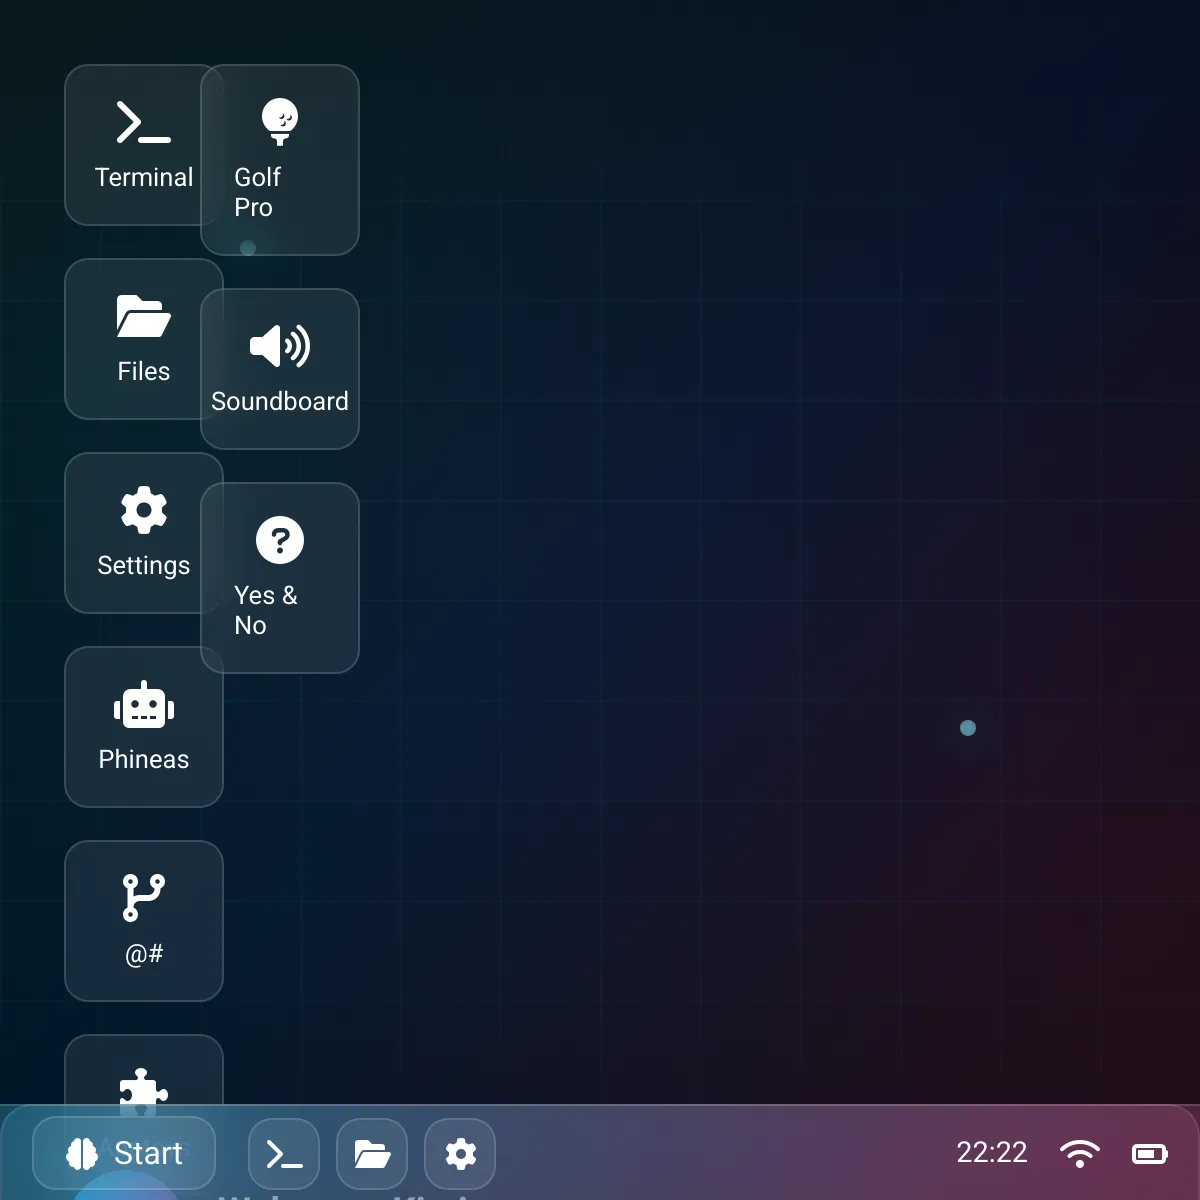
Task: Launch the Yes & No app
Action: [x=280, y=578]
